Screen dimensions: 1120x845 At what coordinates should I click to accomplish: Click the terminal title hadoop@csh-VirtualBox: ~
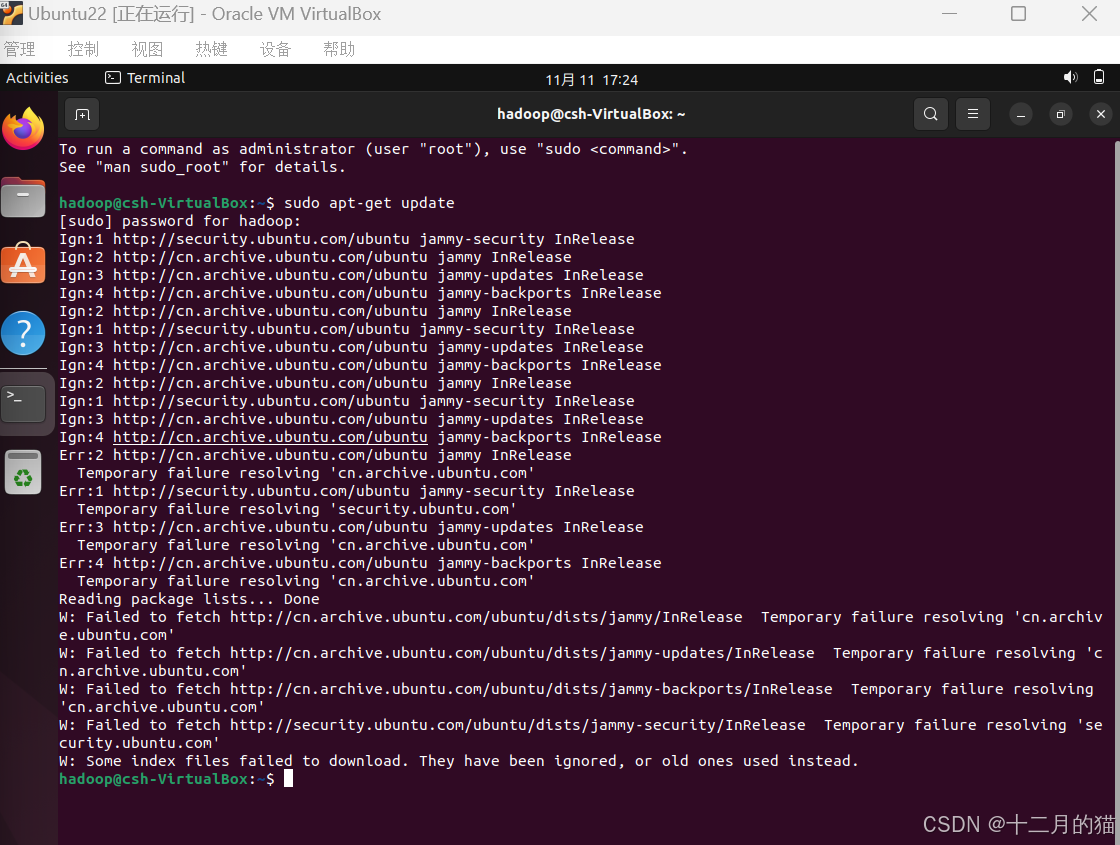591,114
